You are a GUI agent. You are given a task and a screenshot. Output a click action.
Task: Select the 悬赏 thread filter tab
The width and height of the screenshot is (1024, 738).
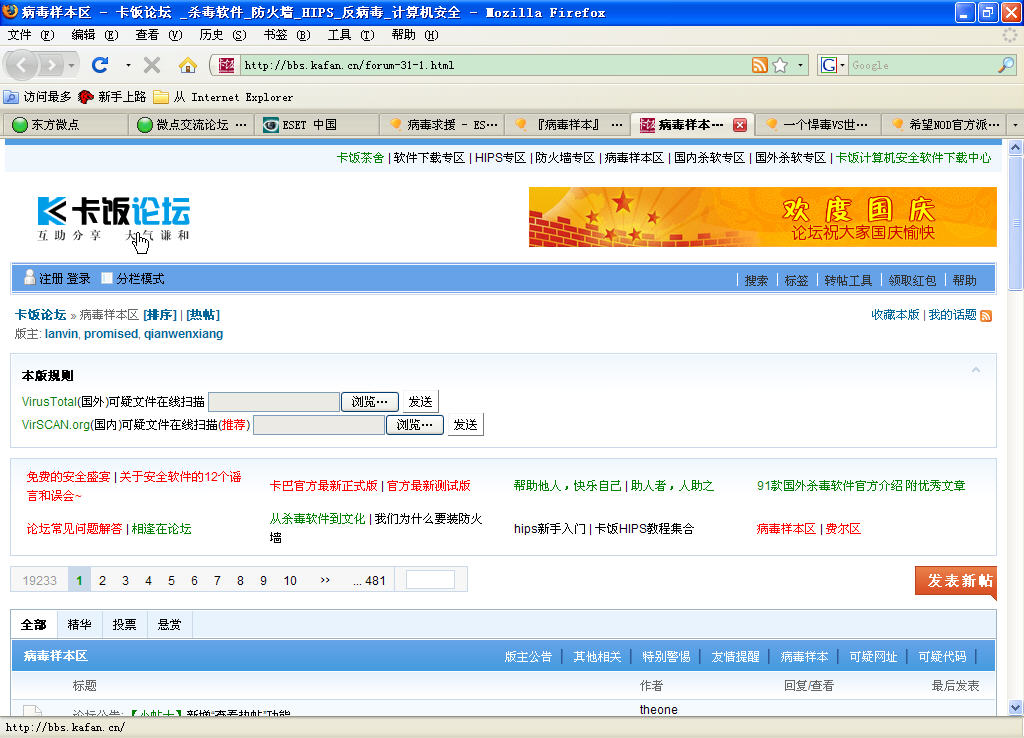[x=169, y=625]
